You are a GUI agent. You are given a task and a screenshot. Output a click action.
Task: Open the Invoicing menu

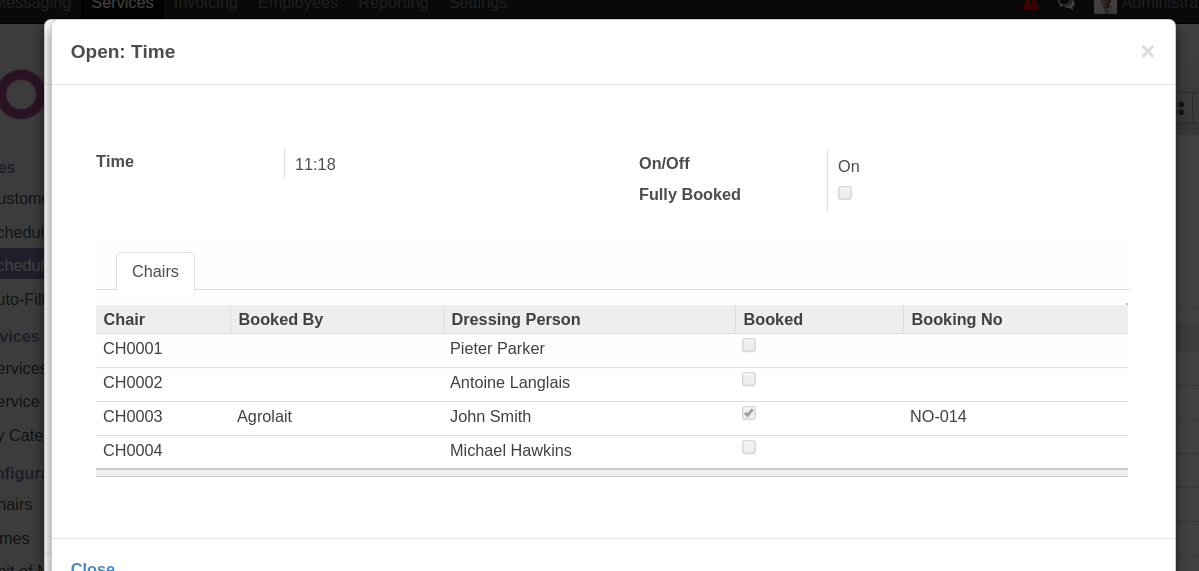[206, 5]
